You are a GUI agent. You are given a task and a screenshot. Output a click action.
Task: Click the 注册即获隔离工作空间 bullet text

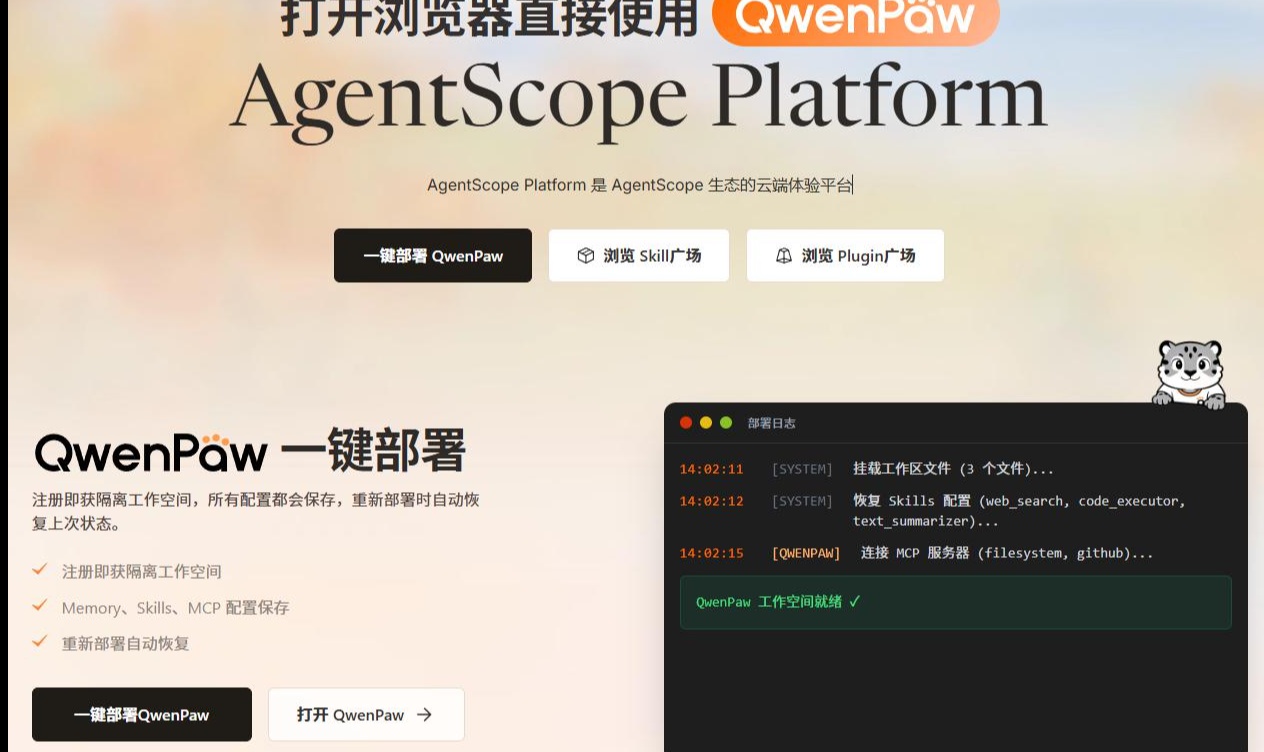coord(142,572)
